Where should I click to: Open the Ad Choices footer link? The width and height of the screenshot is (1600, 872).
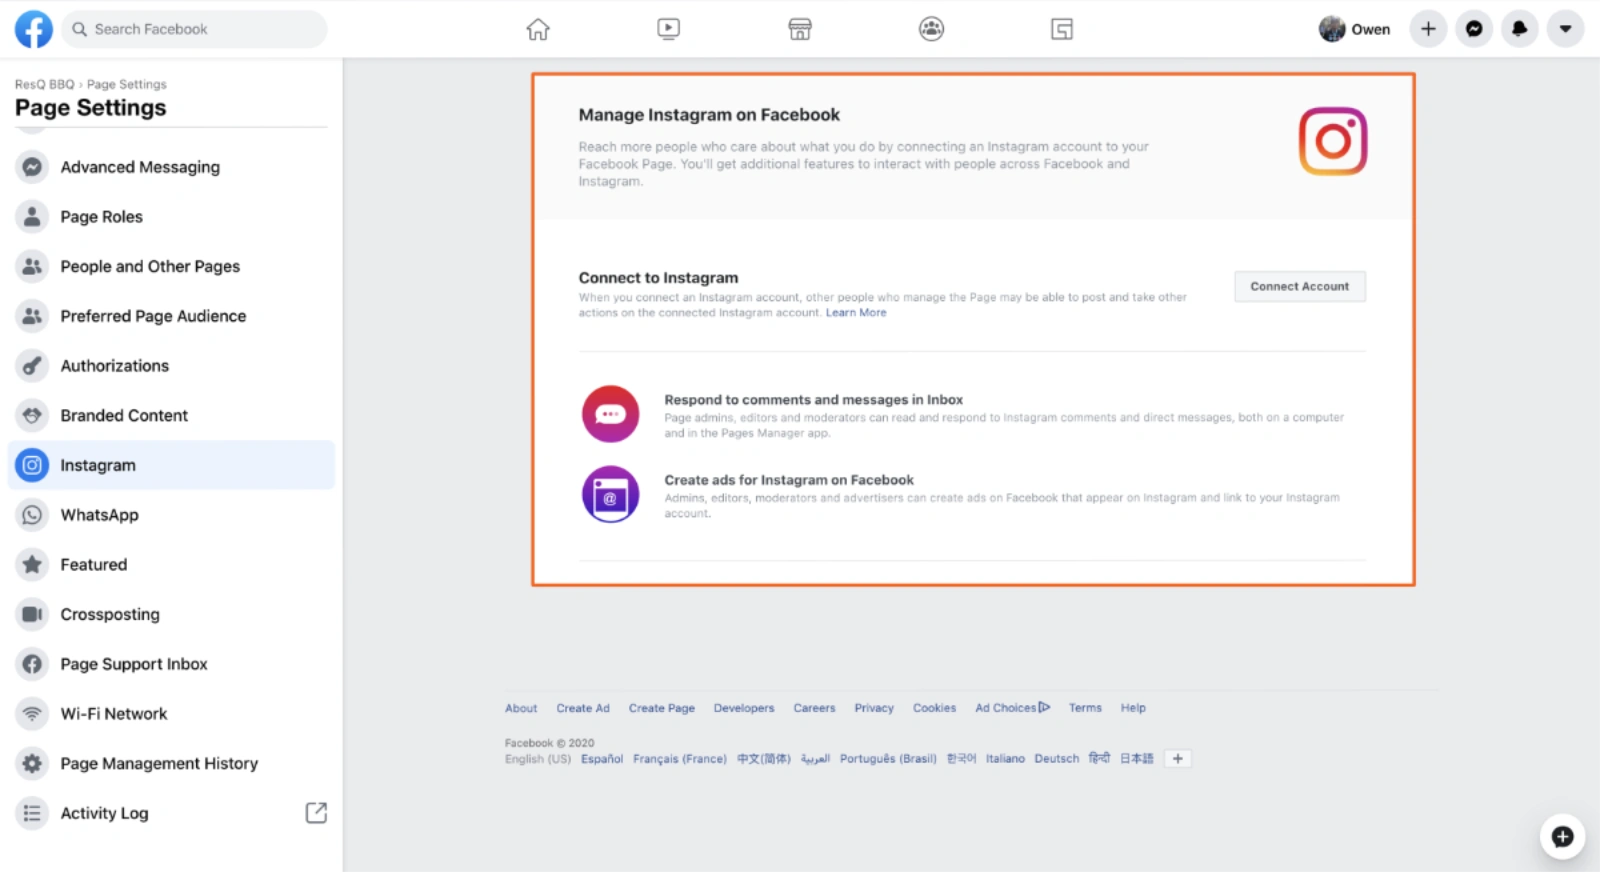tap(1013, 708)
